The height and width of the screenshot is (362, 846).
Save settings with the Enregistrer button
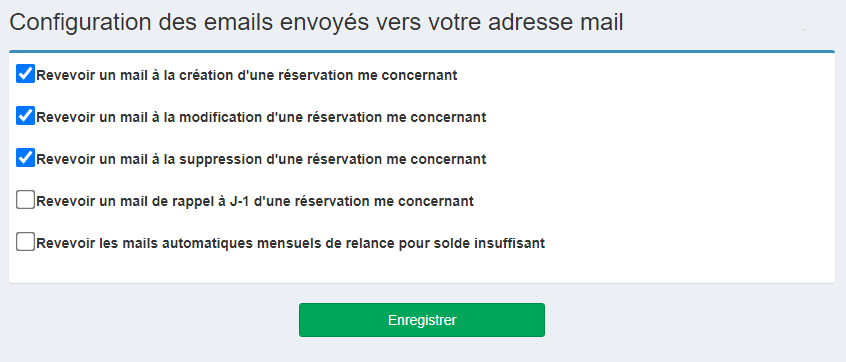422,320
